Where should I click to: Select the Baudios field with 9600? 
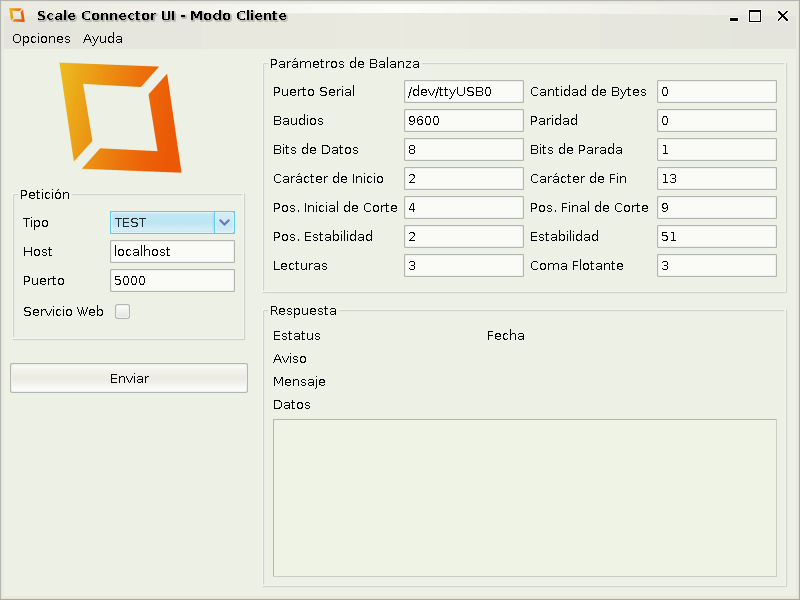463,120
